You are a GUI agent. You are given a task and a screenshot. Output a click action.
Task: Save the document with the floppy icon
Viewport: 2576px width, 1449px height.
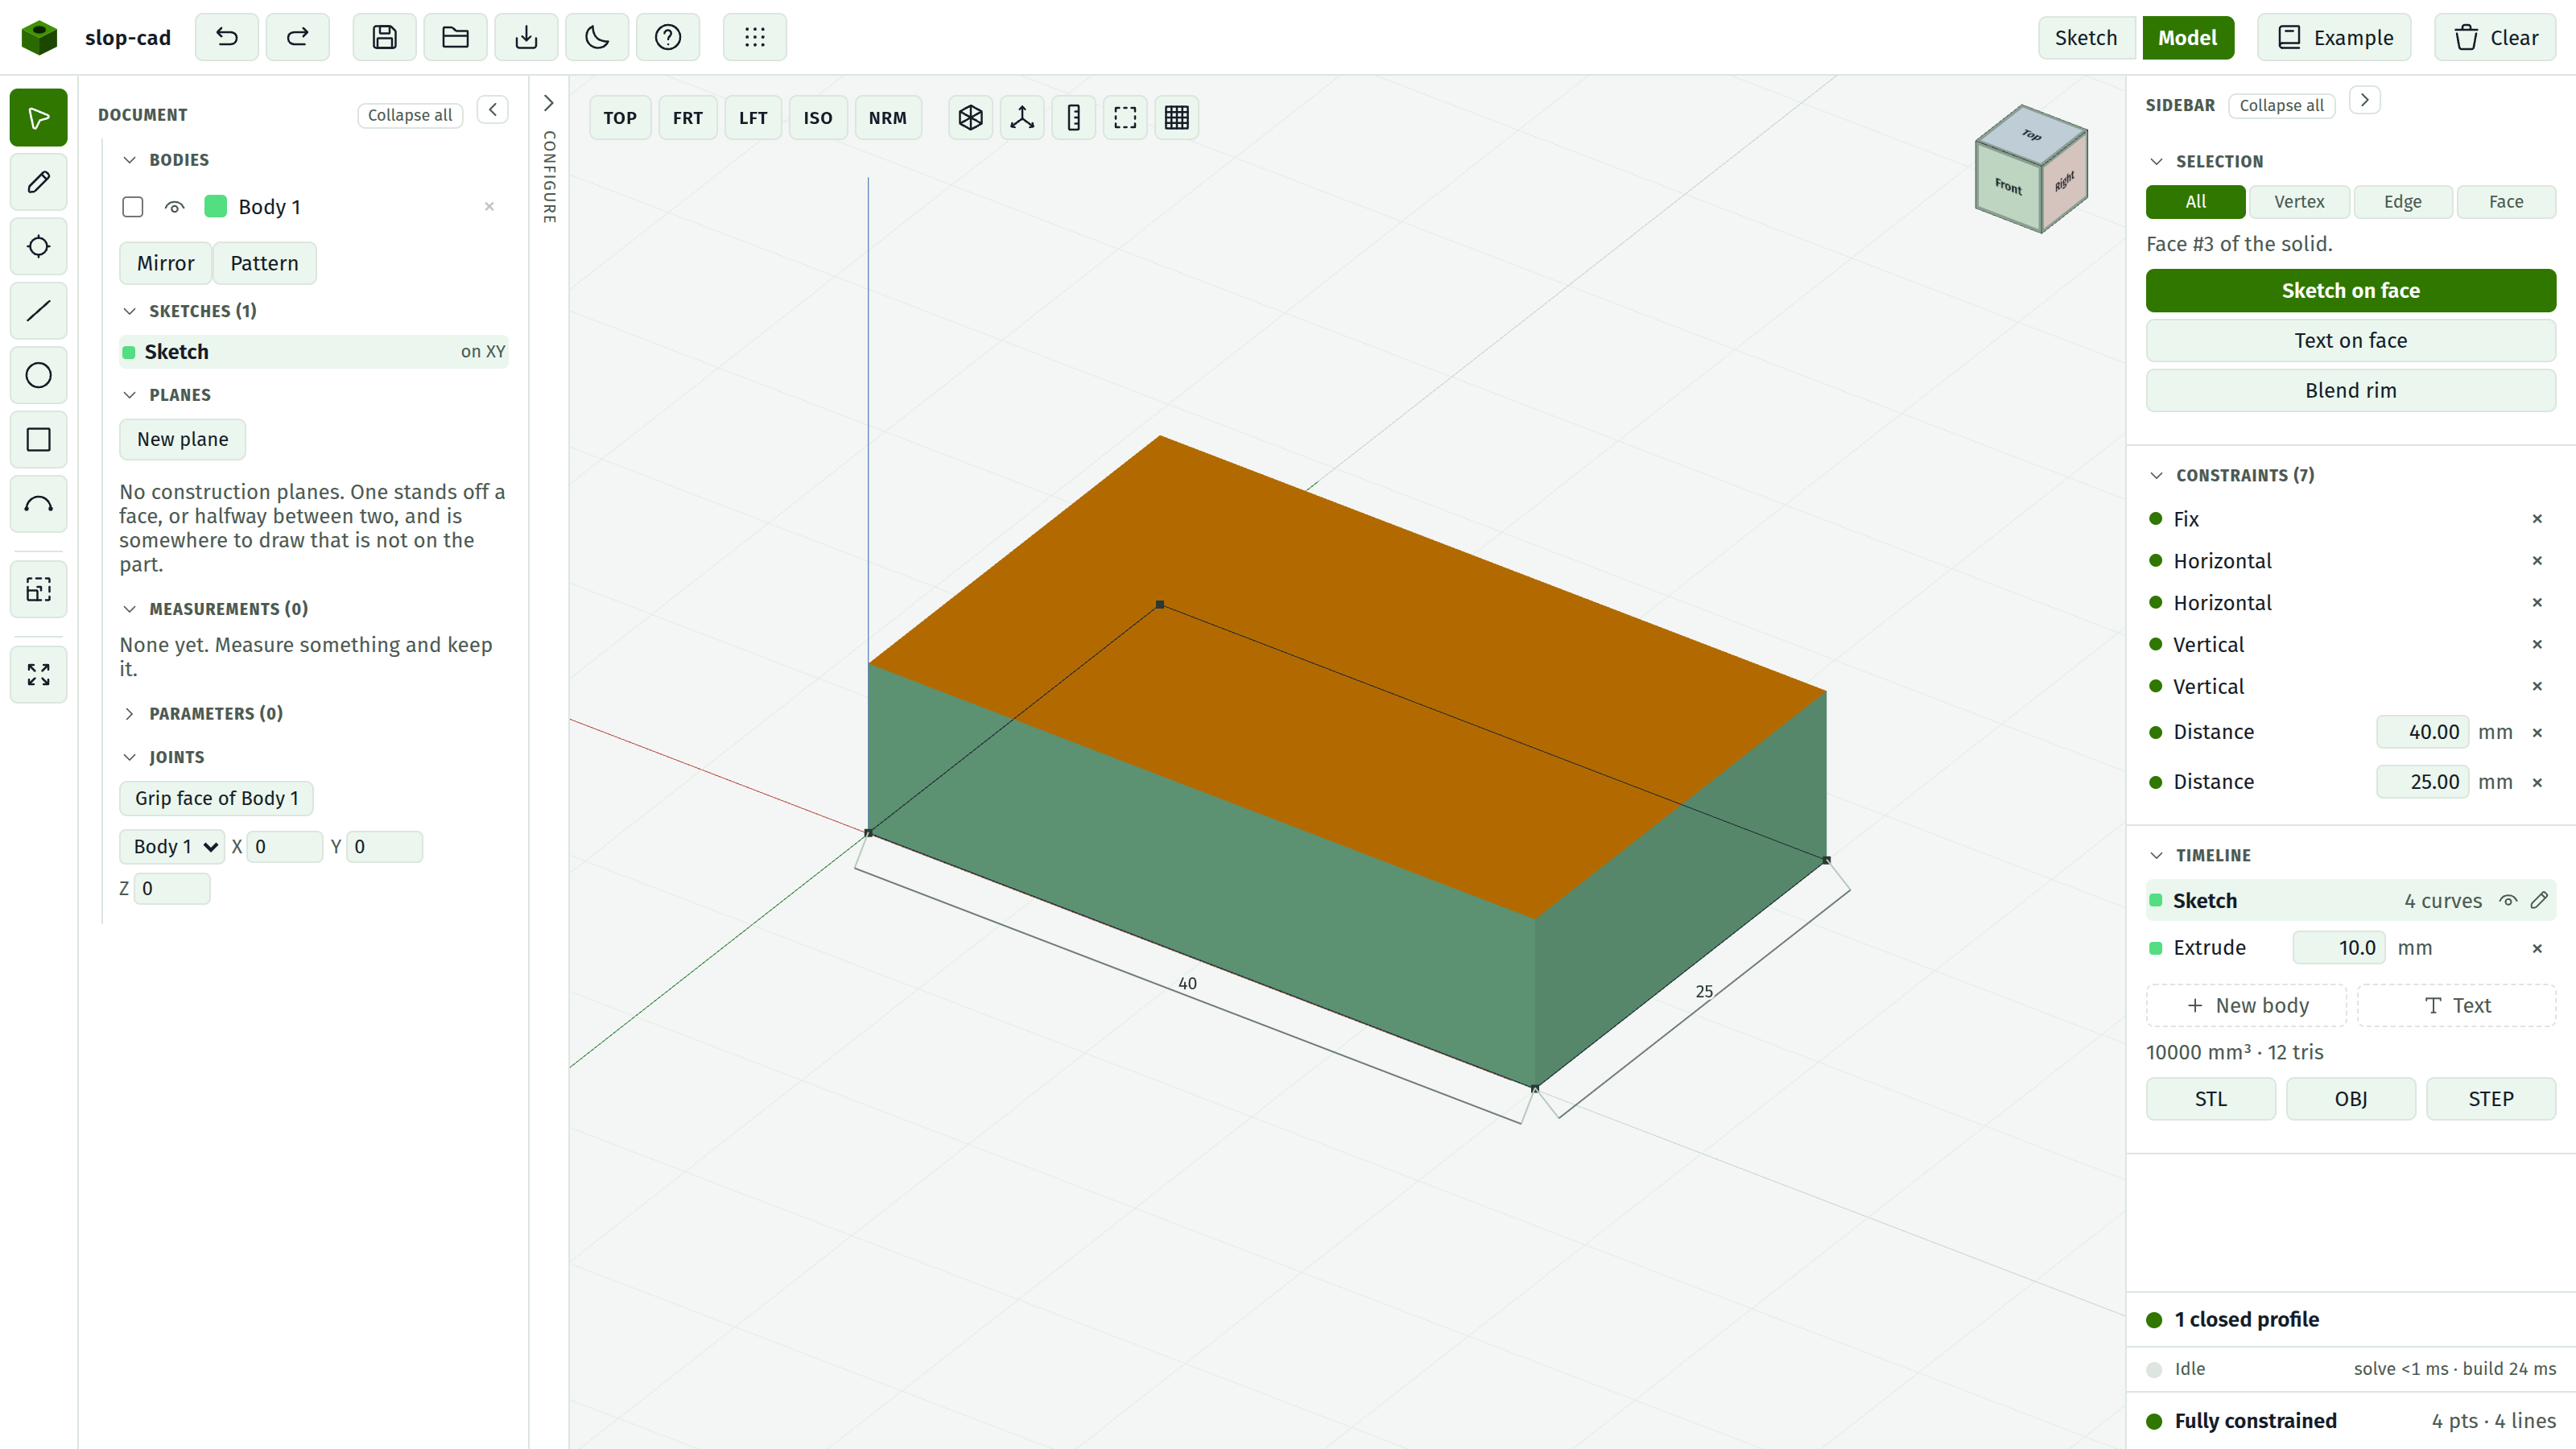pos(384,37)
